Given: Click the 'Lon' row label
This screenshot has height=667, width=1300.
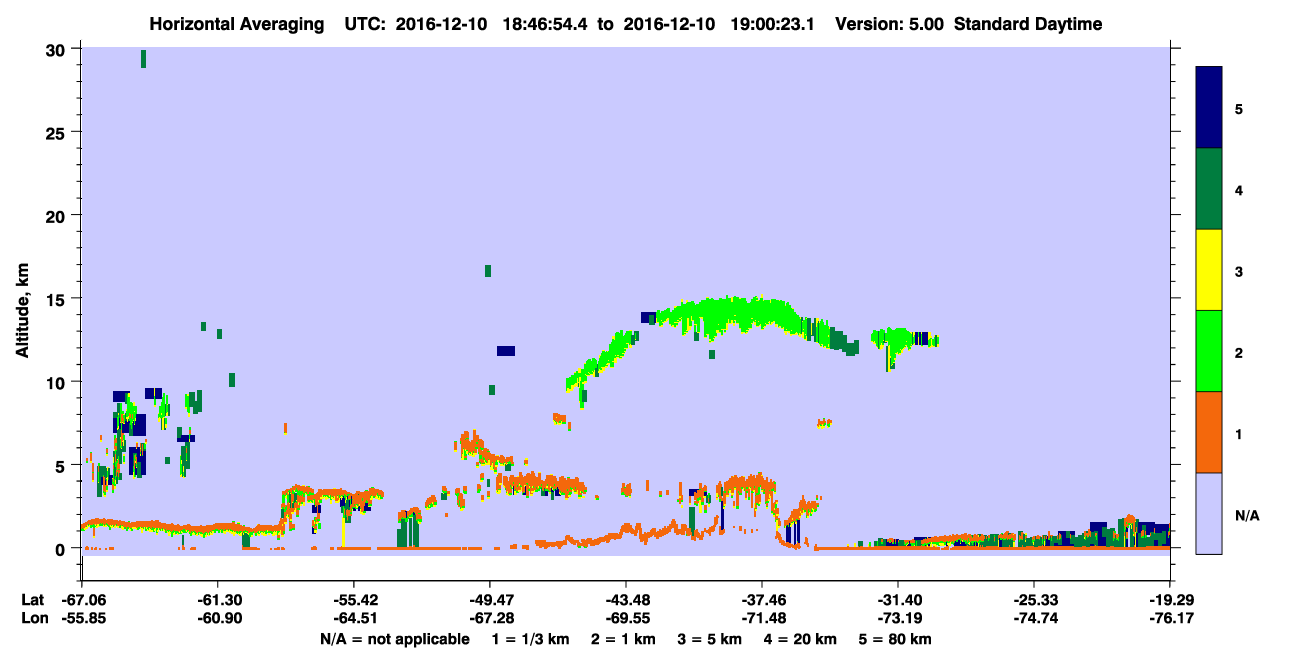Looking at the screenshot, I should coord(33,618).
